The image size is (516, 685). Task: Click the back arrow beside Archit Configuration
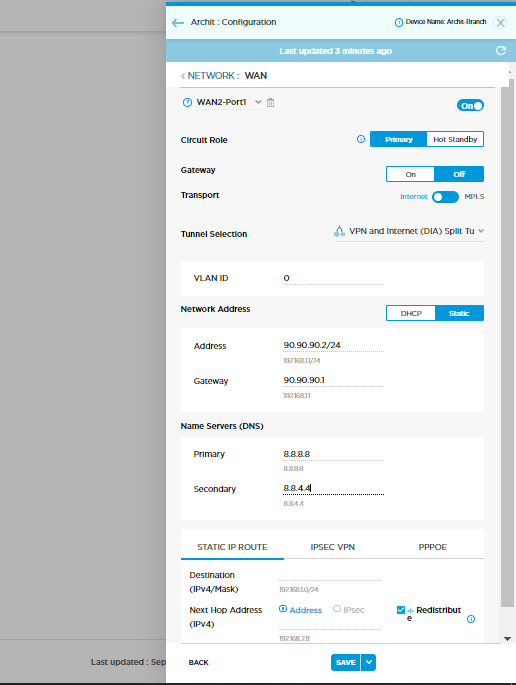[178, 23]
